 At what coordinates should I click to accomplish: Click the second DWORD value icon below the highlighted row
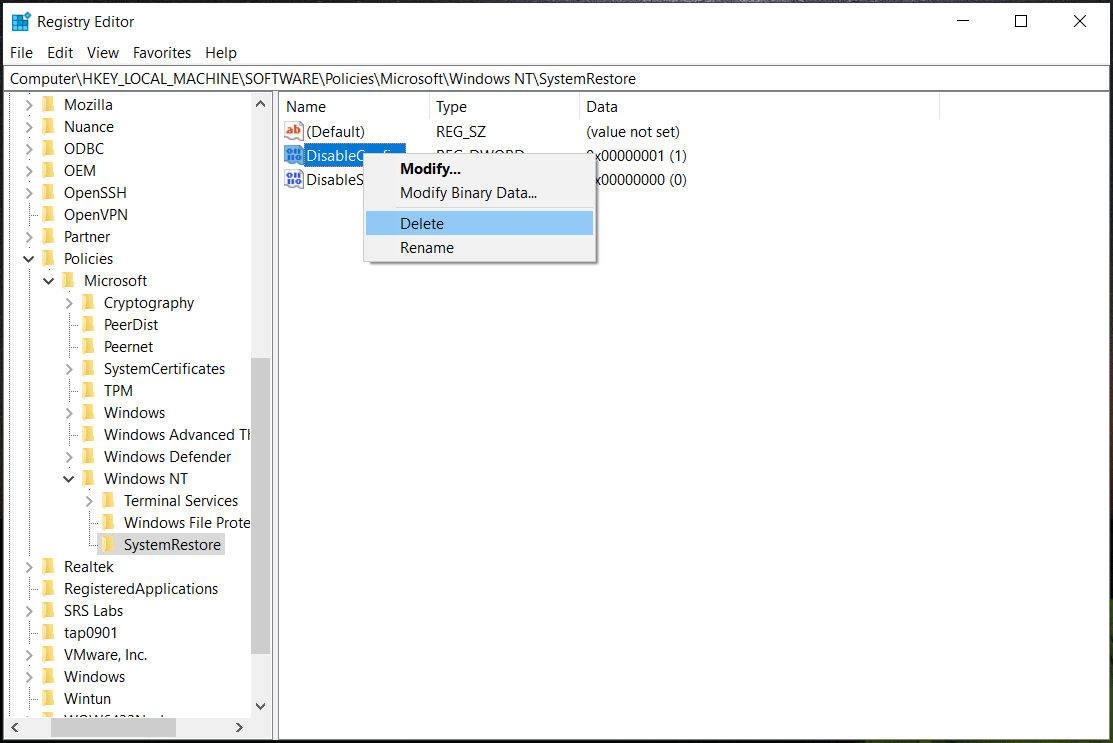(293, 179)
